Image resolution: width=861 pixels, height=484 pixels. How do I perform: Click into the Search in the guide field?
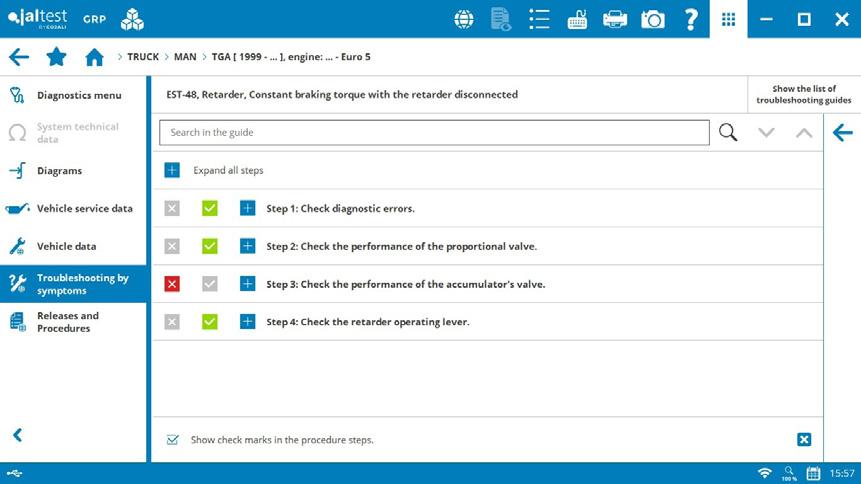434,132
